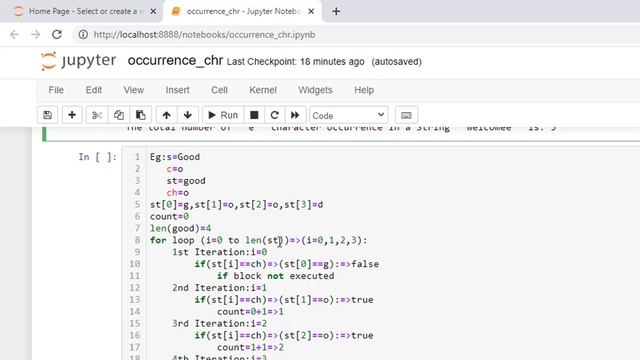Screen dimensions: 640x360
Task: Open the cell type Code dropdown
Action: pos(349,116)
